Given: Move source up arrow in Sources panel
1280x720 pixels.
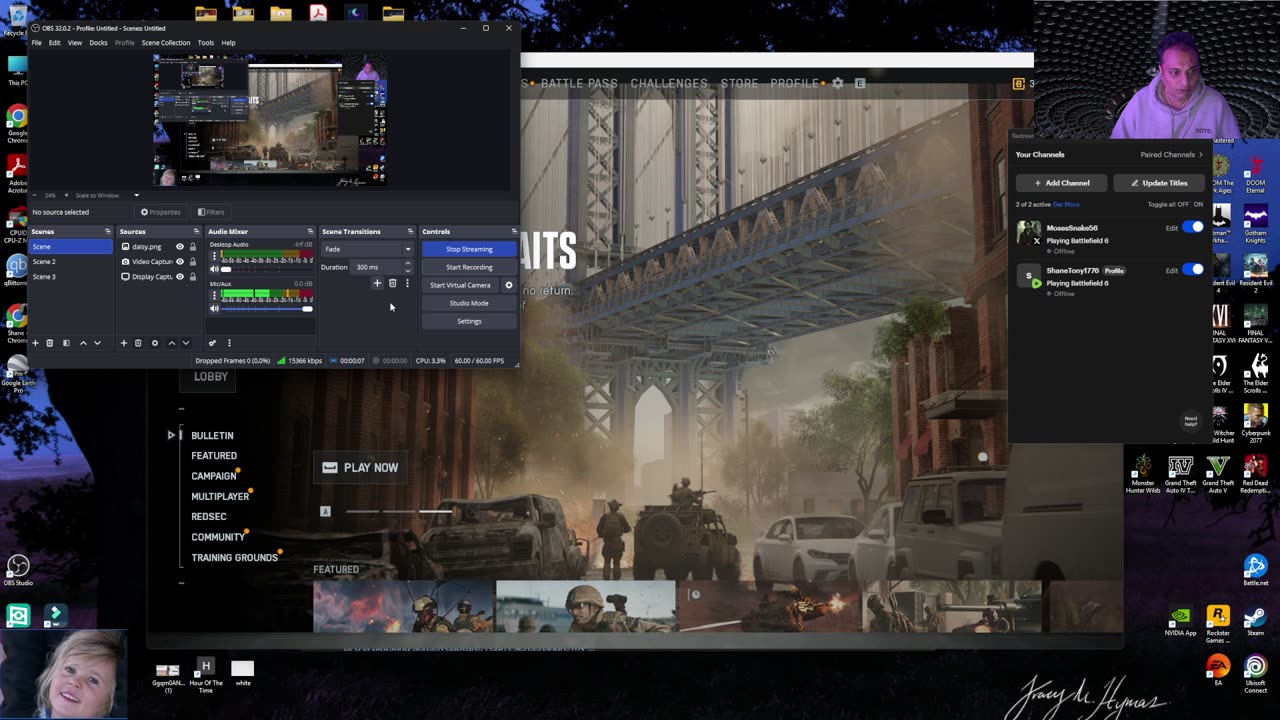Looking at the screenshot, I should coord(171,343).
